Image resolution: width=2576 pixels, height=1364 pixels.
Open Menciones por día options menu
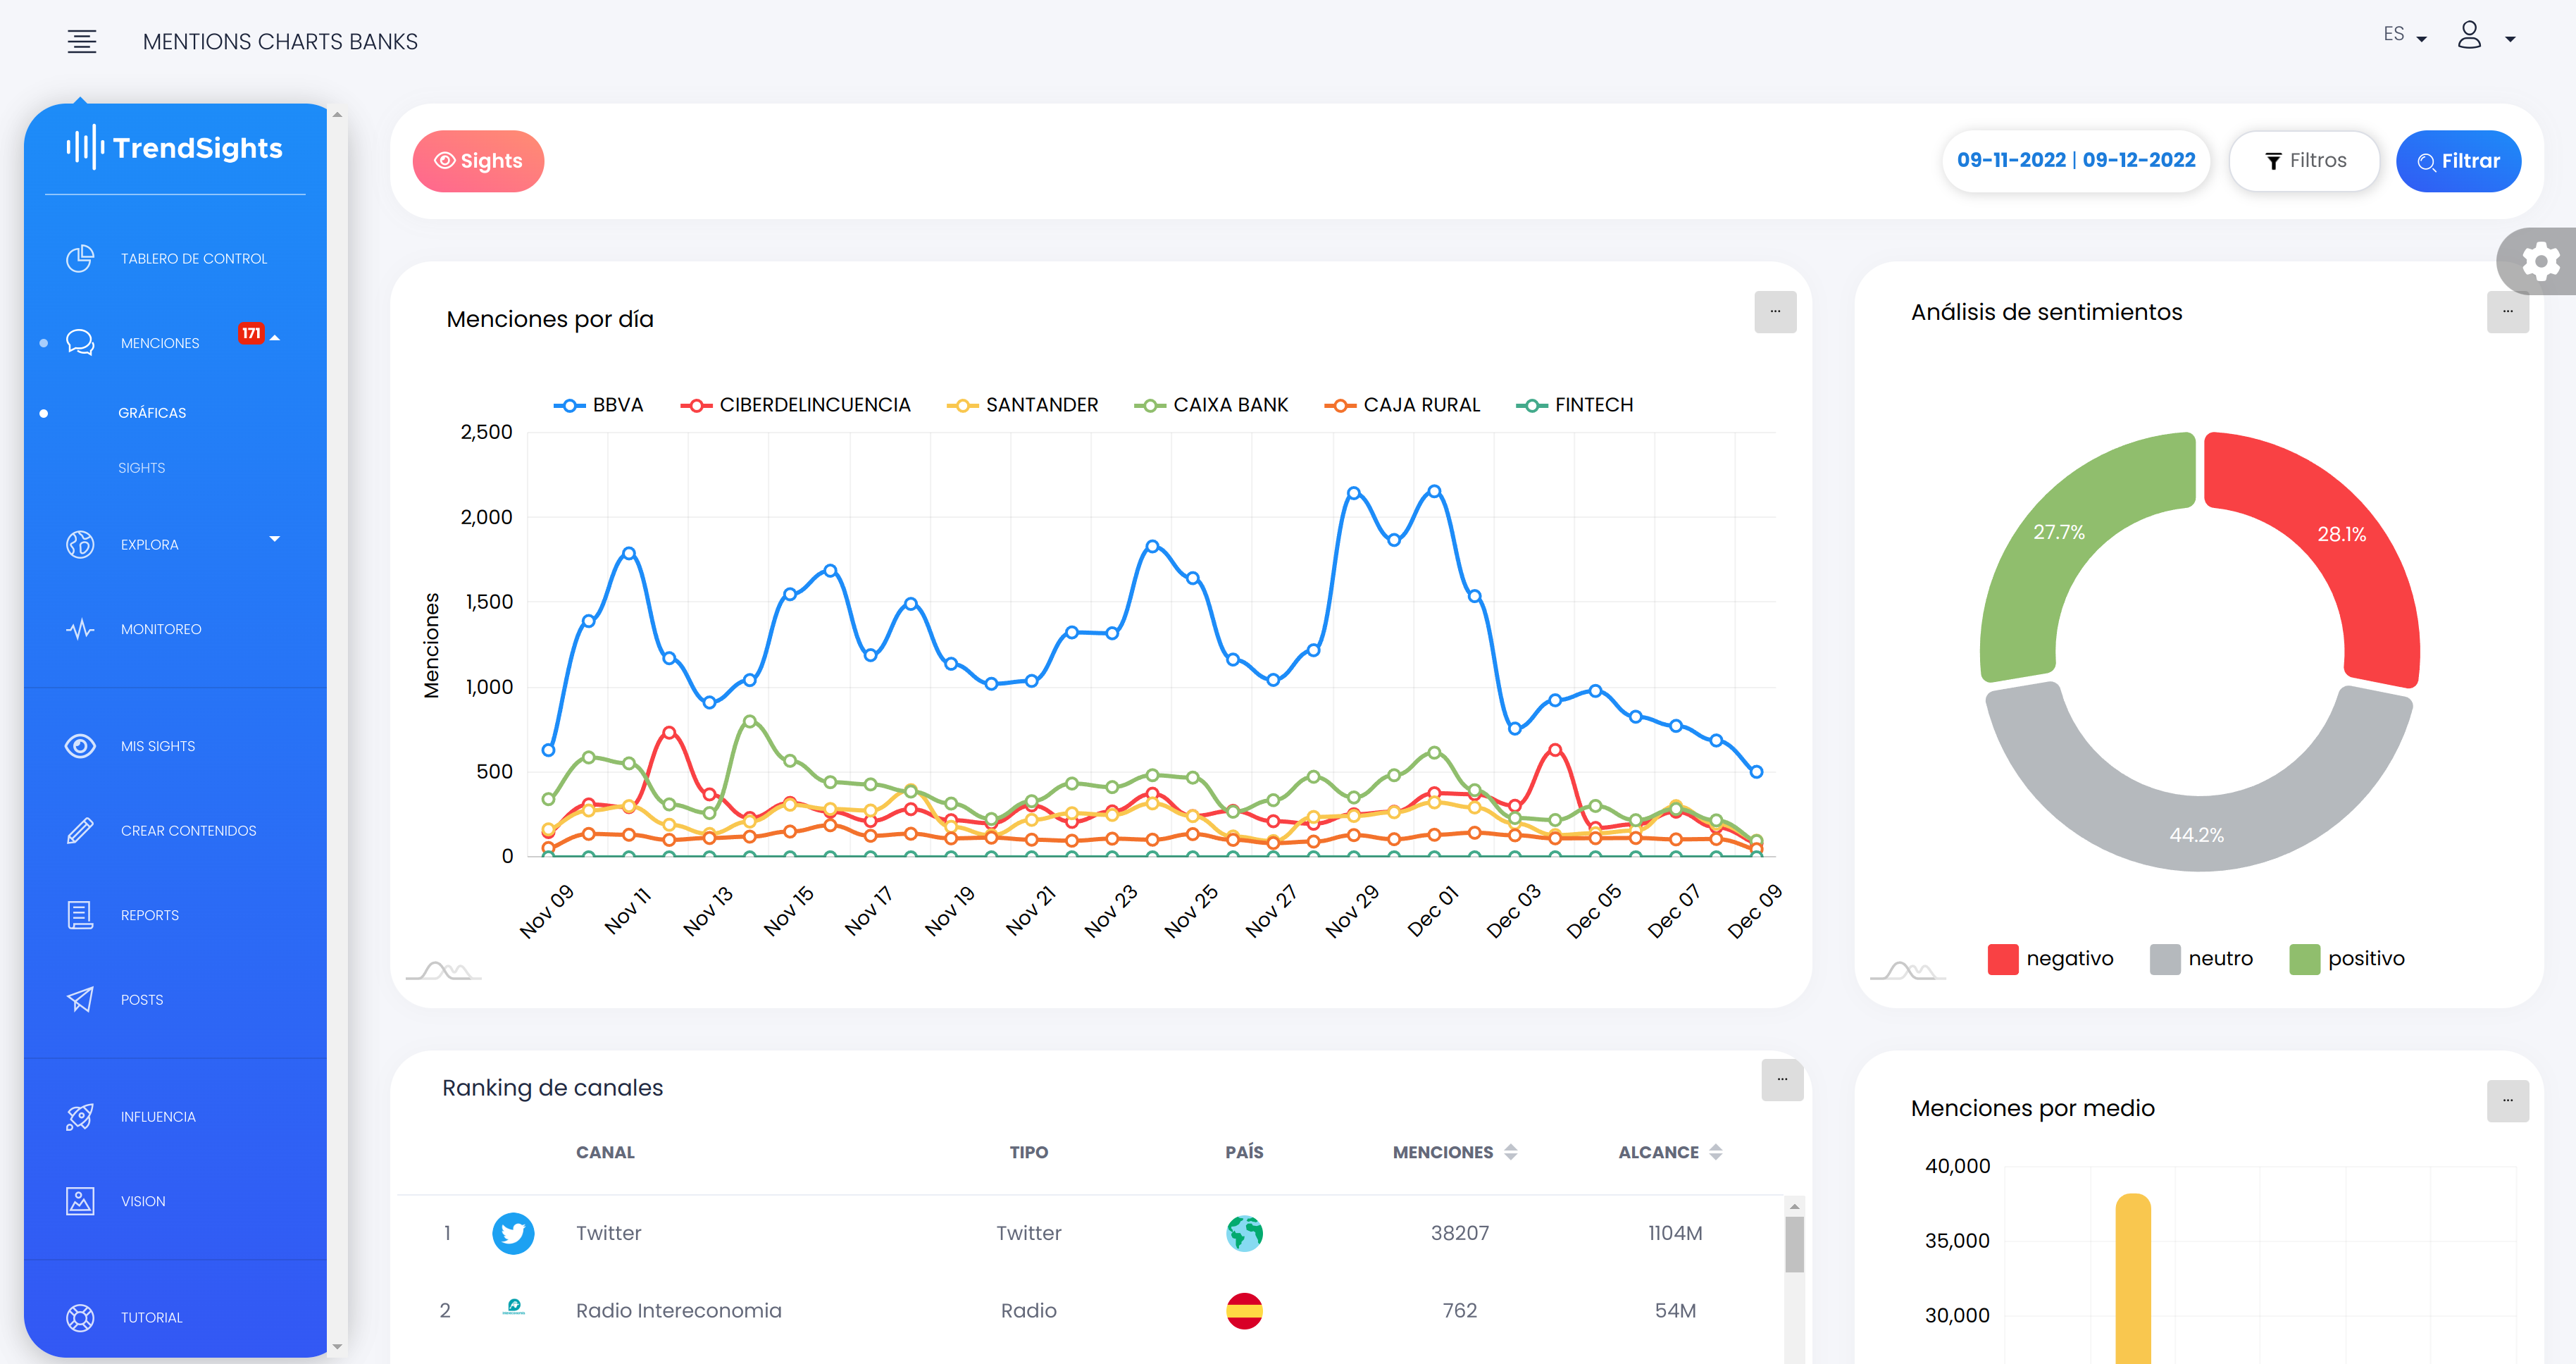pos(1775,312)
